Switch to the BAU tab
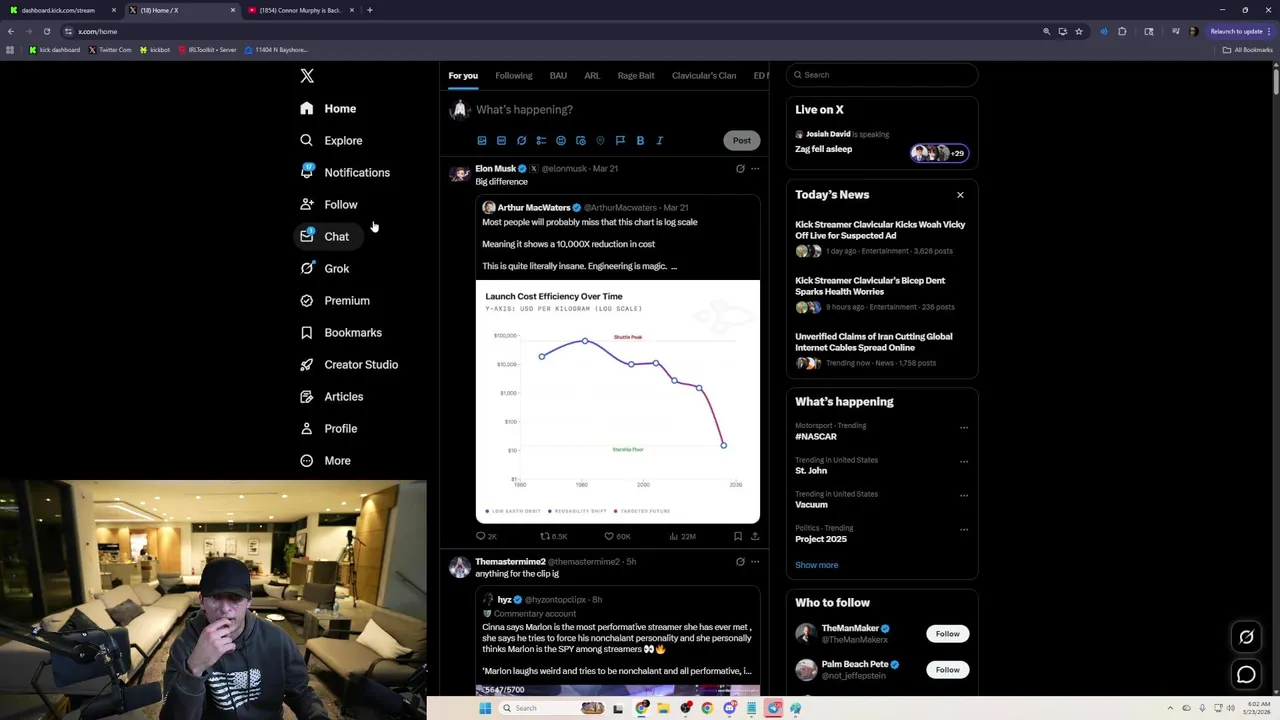The height and width of the screenshot is (720, 1280). click(x=558, y=76)
